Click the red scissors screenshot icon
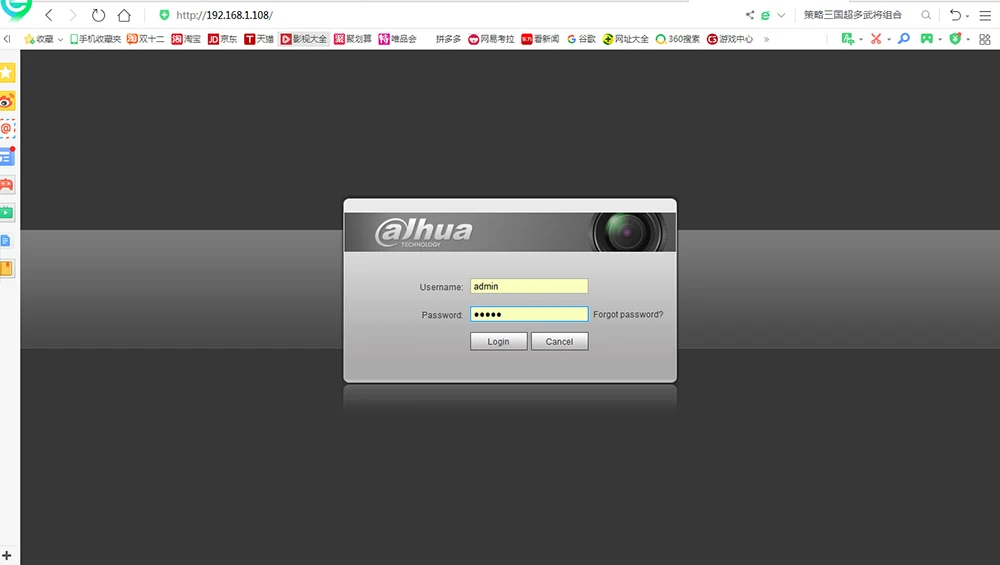 pyautogui.click(x=876, y=39)
